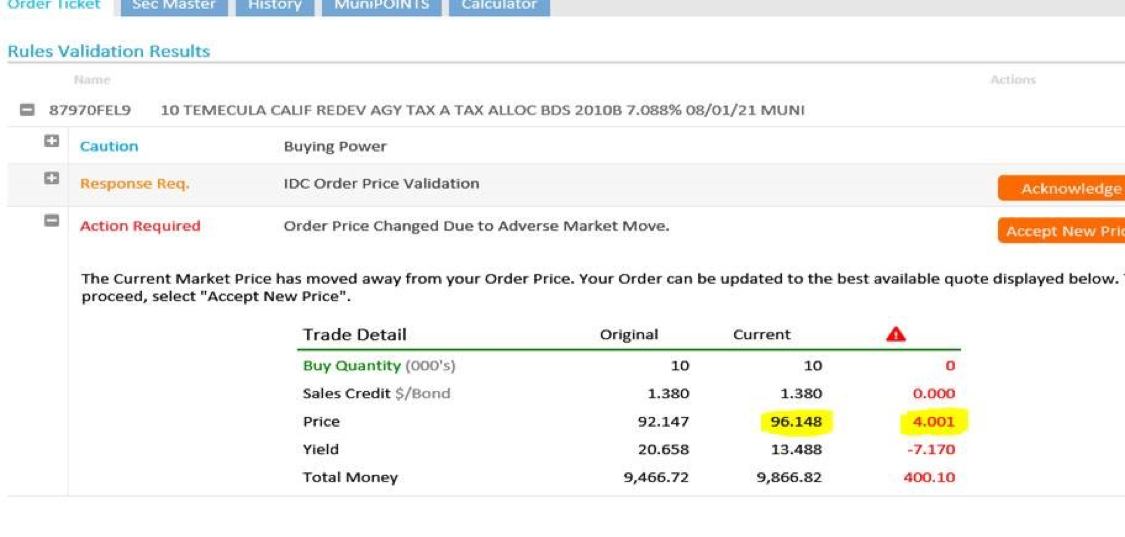The width and height of the screenshot is (1125, 537).
Task: Click the red warning triangle icon
Action: click(x=896, y=335)
